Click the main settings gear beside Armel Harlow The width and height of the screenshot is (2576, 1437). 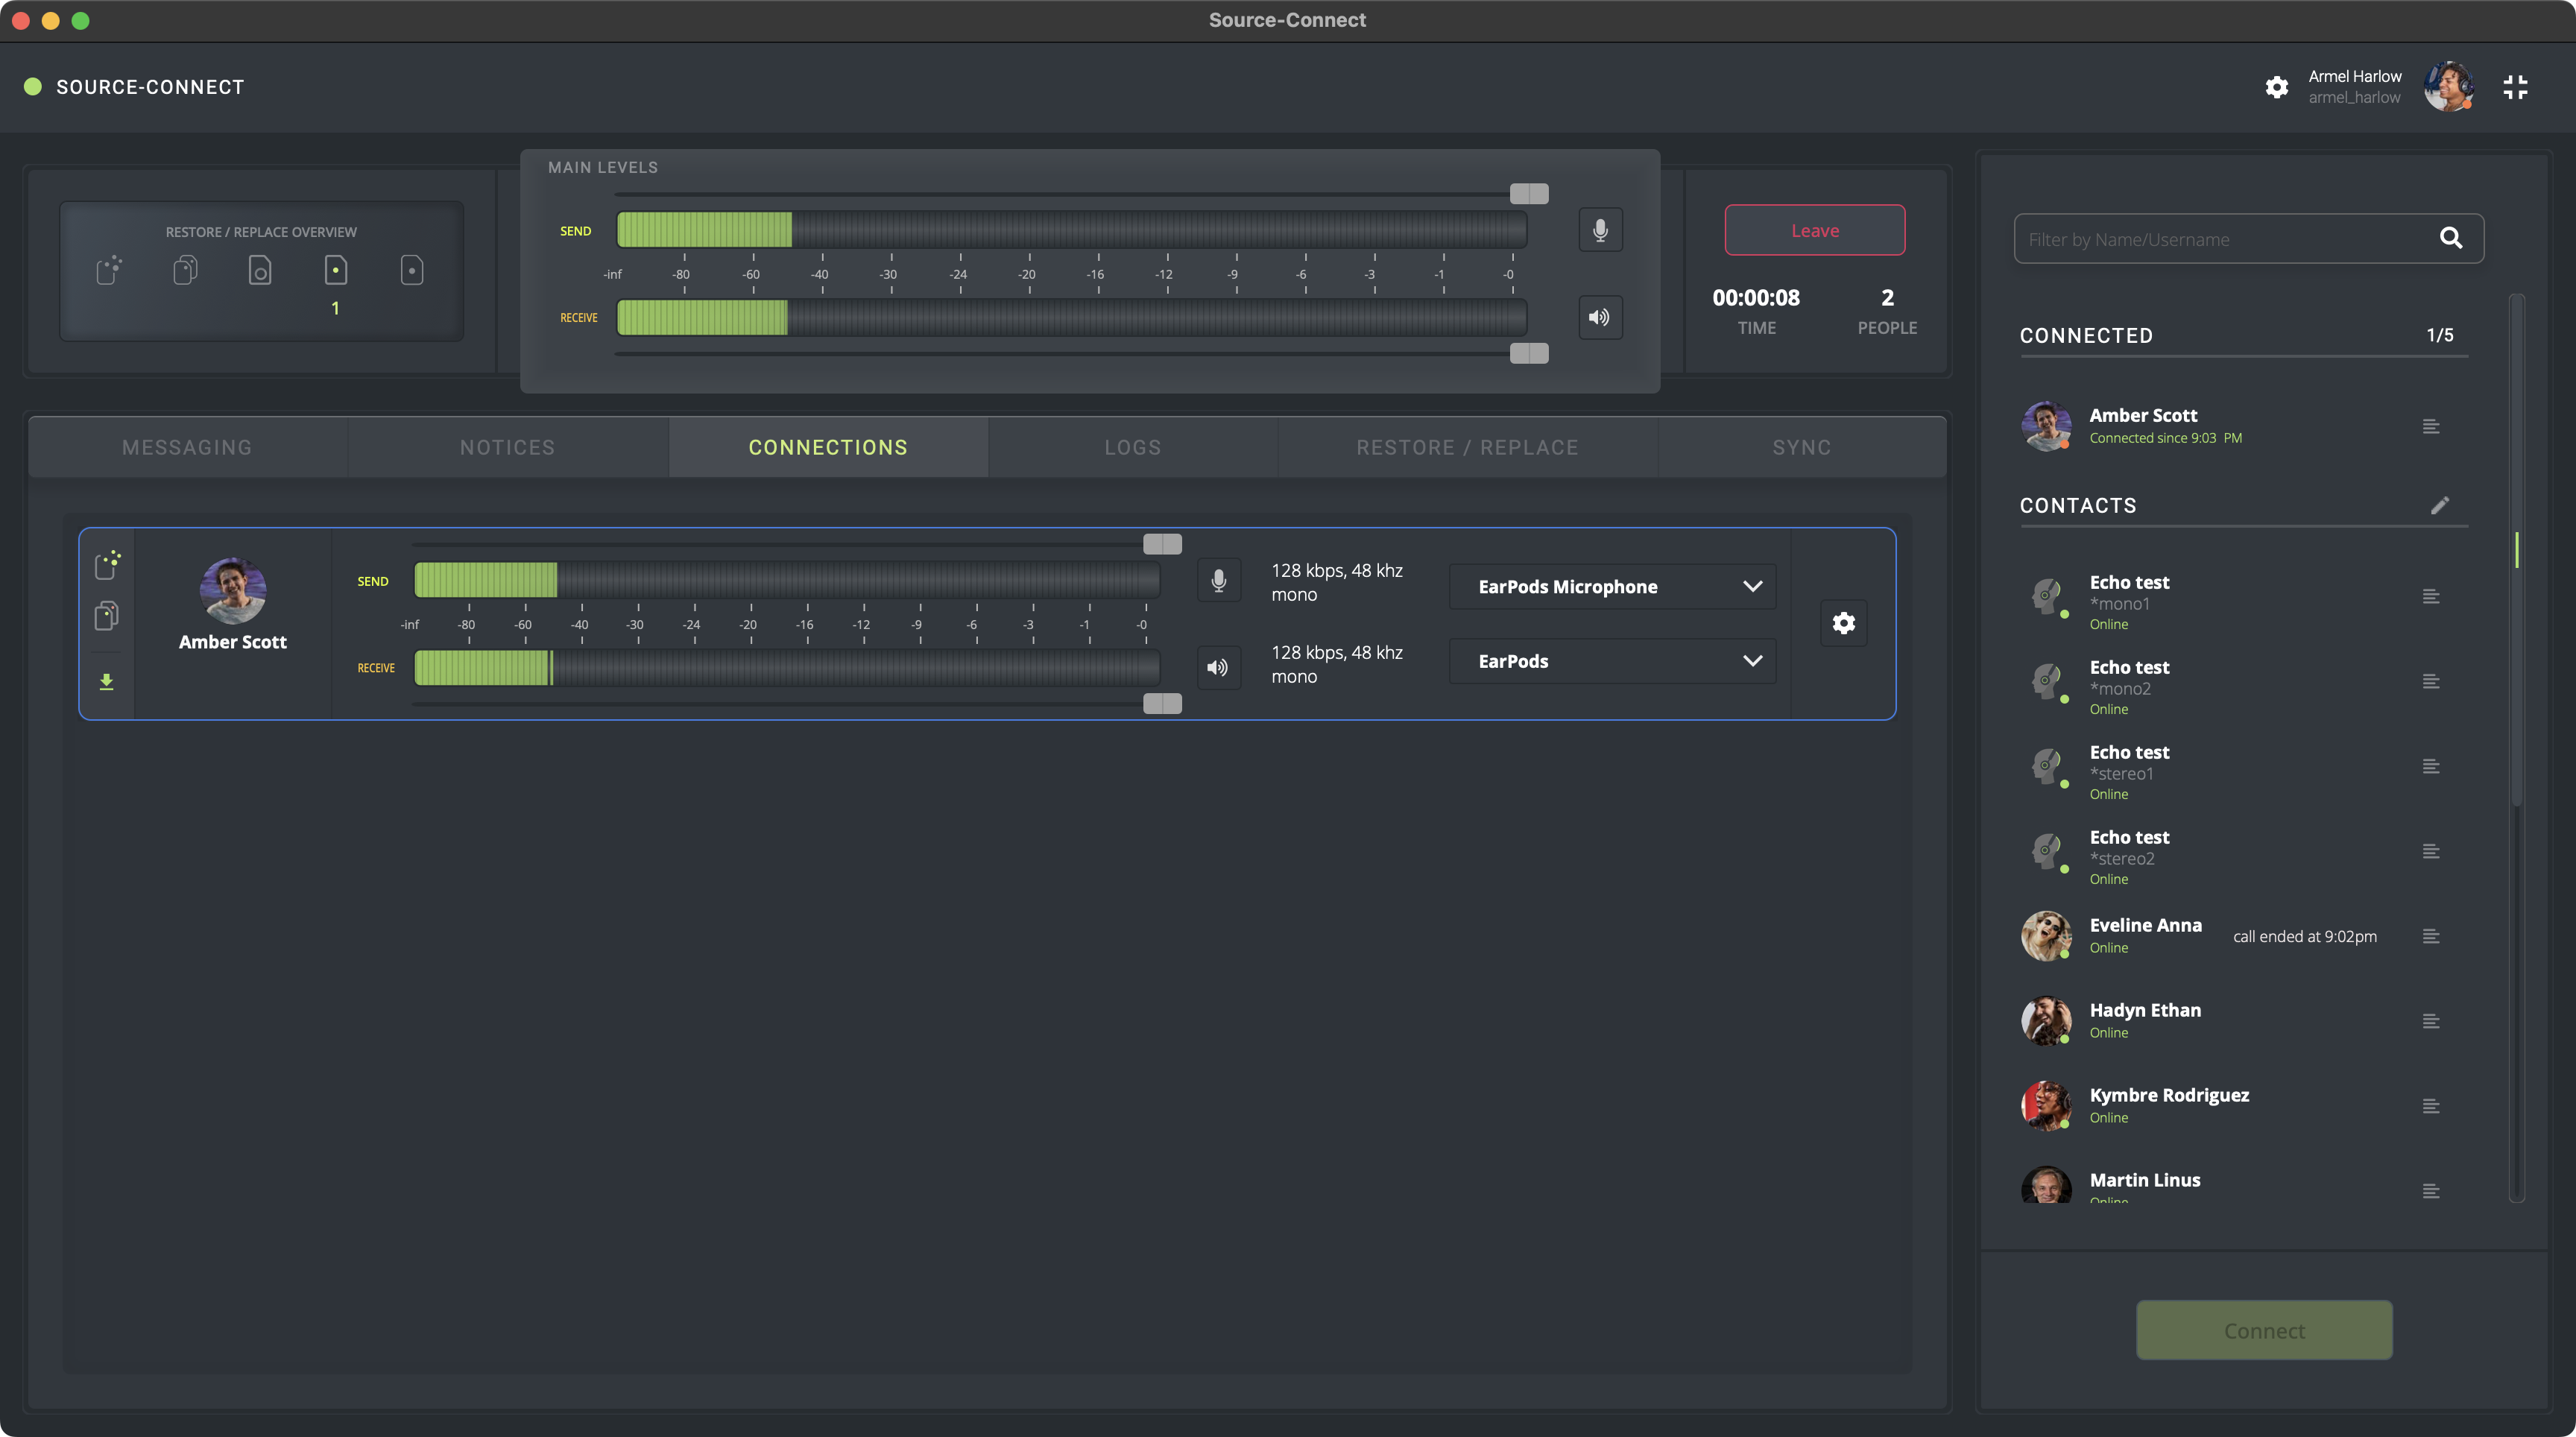tap(2276, 87)
